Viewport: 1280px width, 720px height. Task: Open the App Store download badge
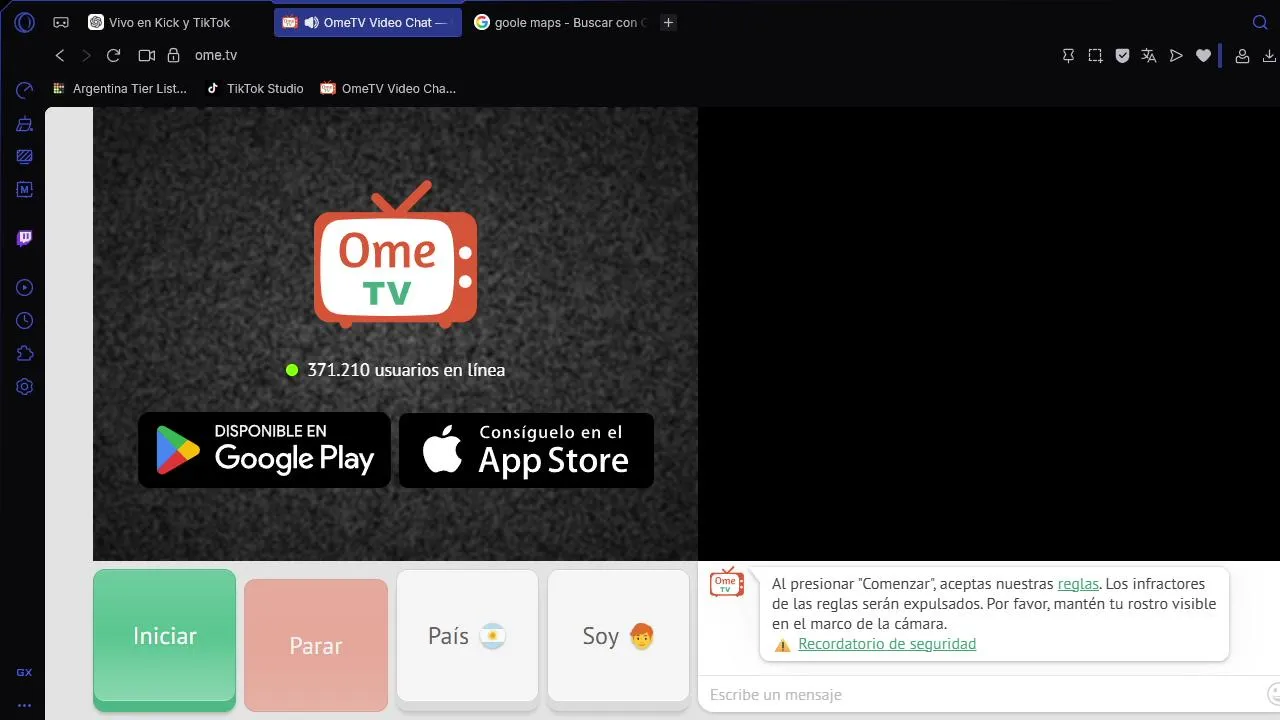526,450
